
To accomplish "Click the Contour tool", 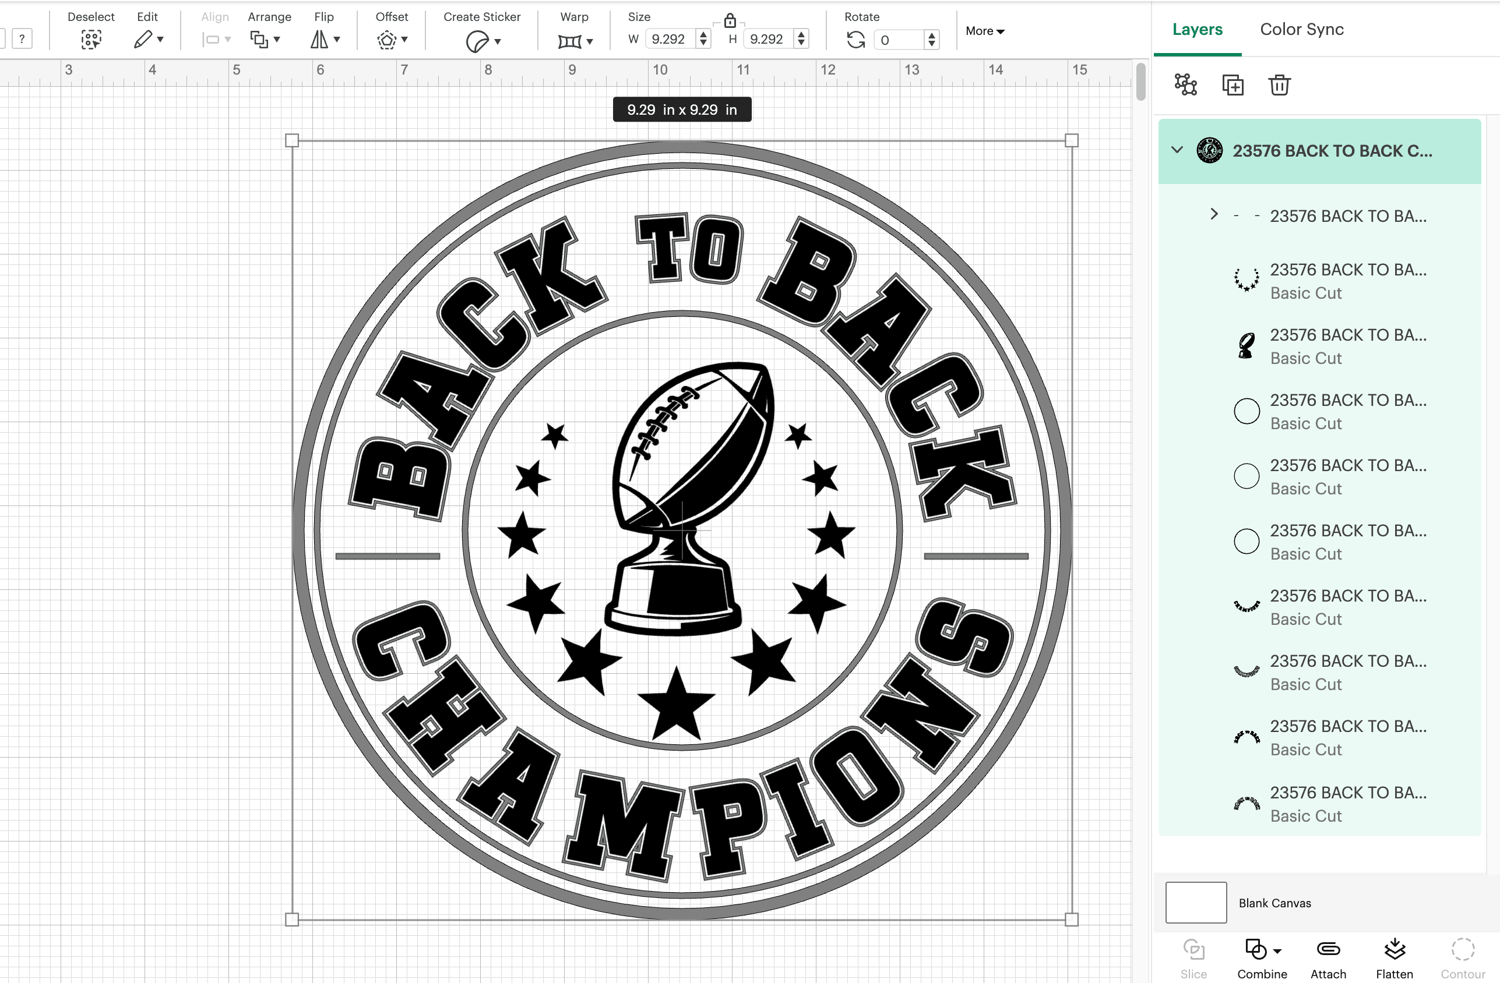I will [1463, 958].
